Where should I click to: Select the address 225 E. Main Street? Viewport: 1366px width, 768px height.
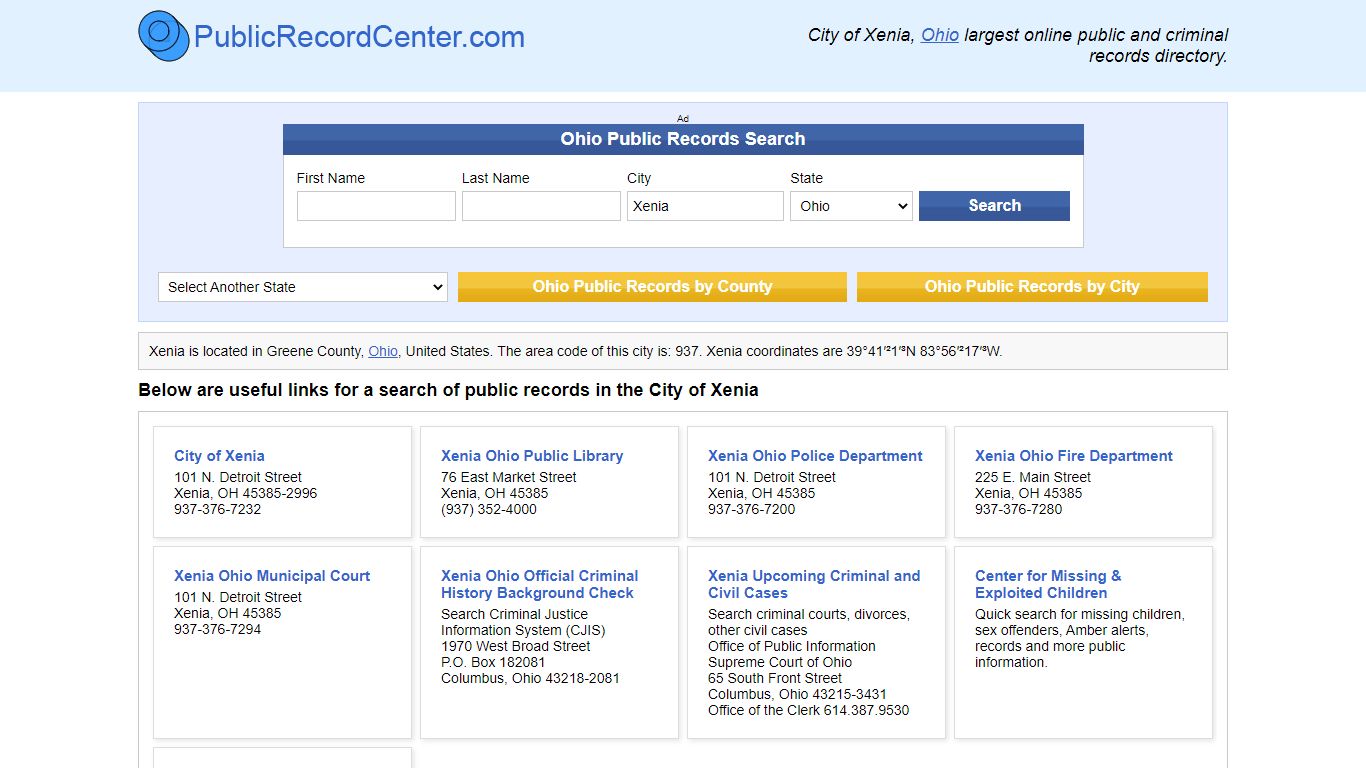click(1033, 477)
